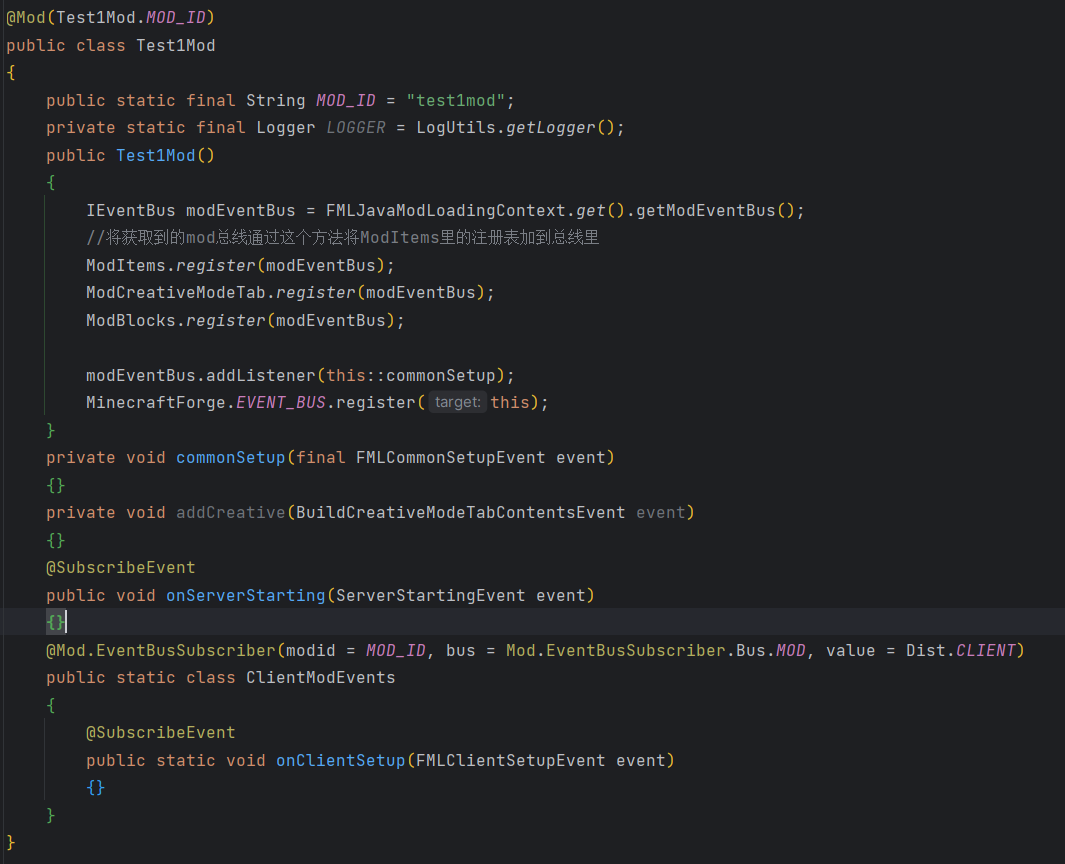The height and width of the screenshot is (864, 1065).
Task: Click the onServerStarting method name
Action: coord(245,596)
